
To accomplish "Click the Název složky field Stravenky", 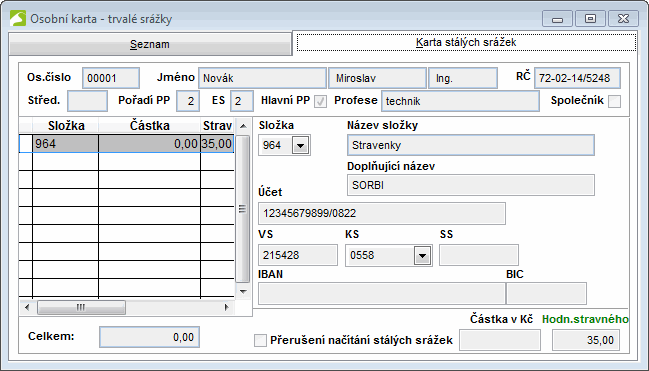I will (x=471, y=145).
